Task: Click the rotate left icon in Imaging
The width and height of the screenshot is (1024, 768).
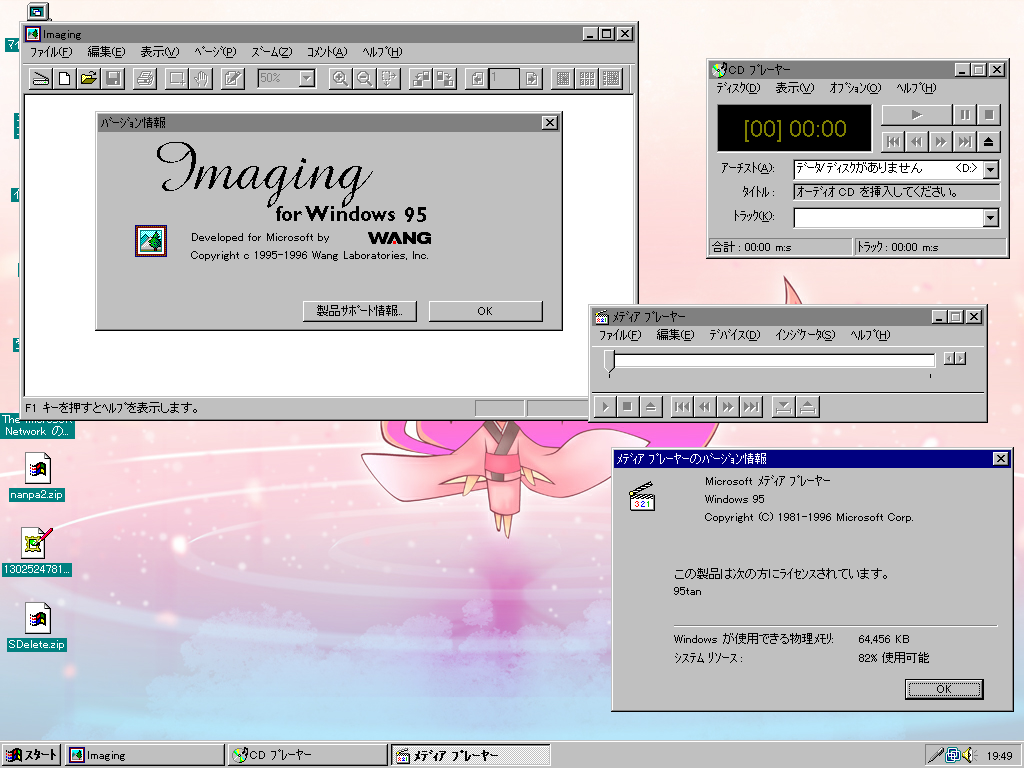Action: 421,79
